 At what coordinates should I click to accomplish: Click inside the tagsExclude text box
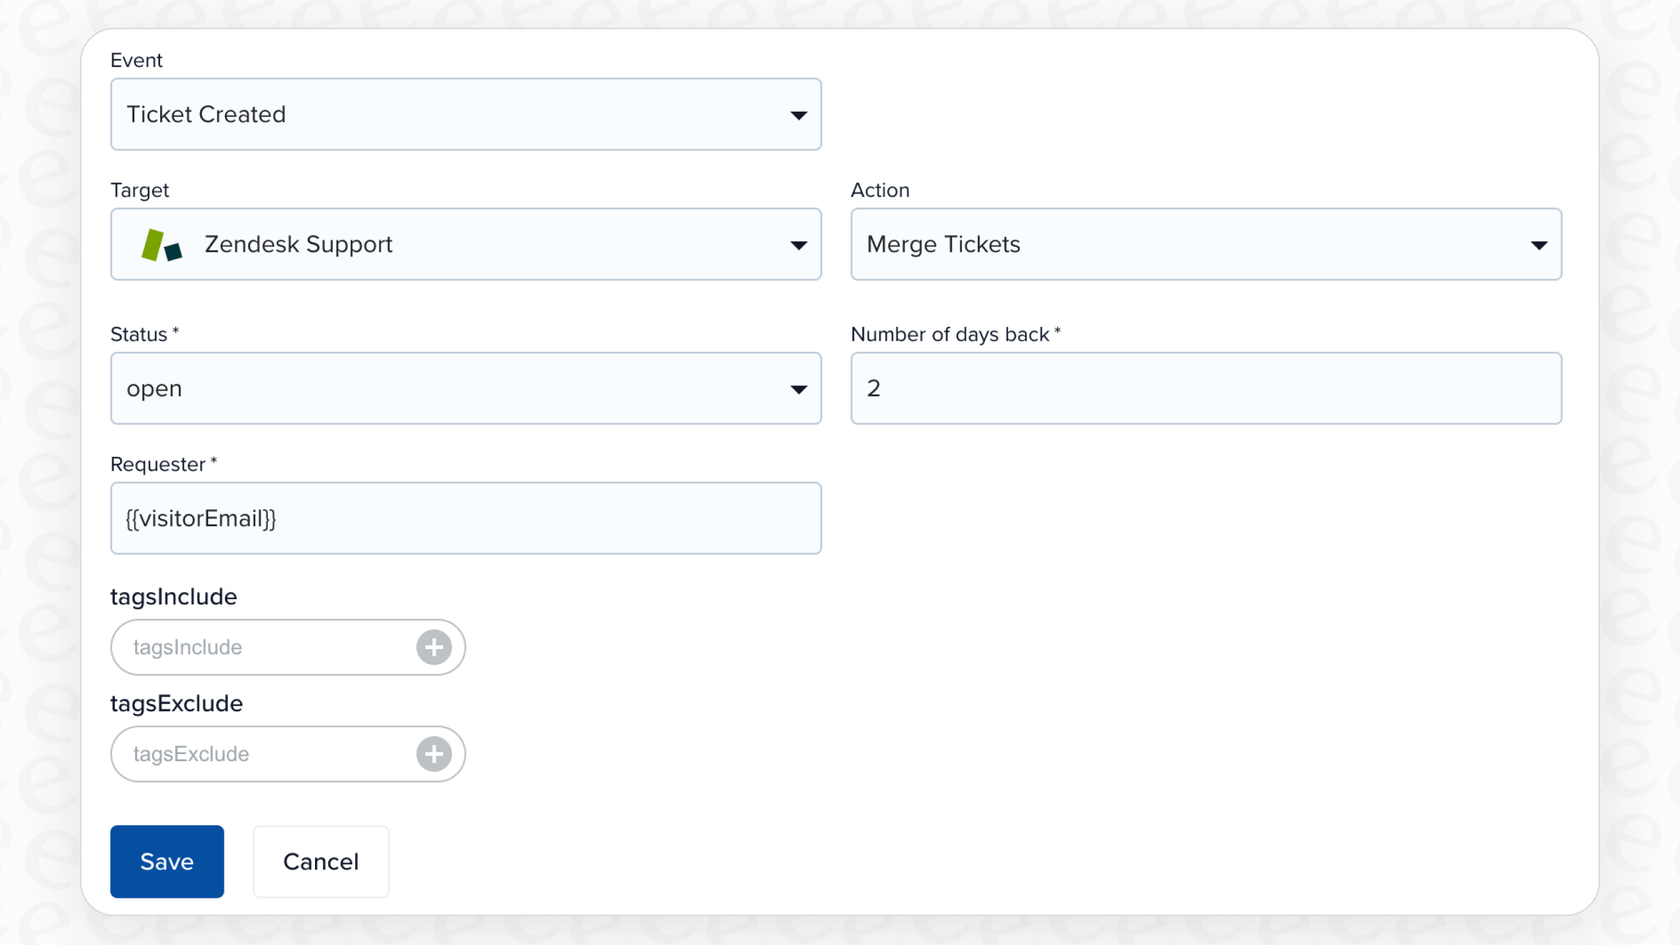250,754
